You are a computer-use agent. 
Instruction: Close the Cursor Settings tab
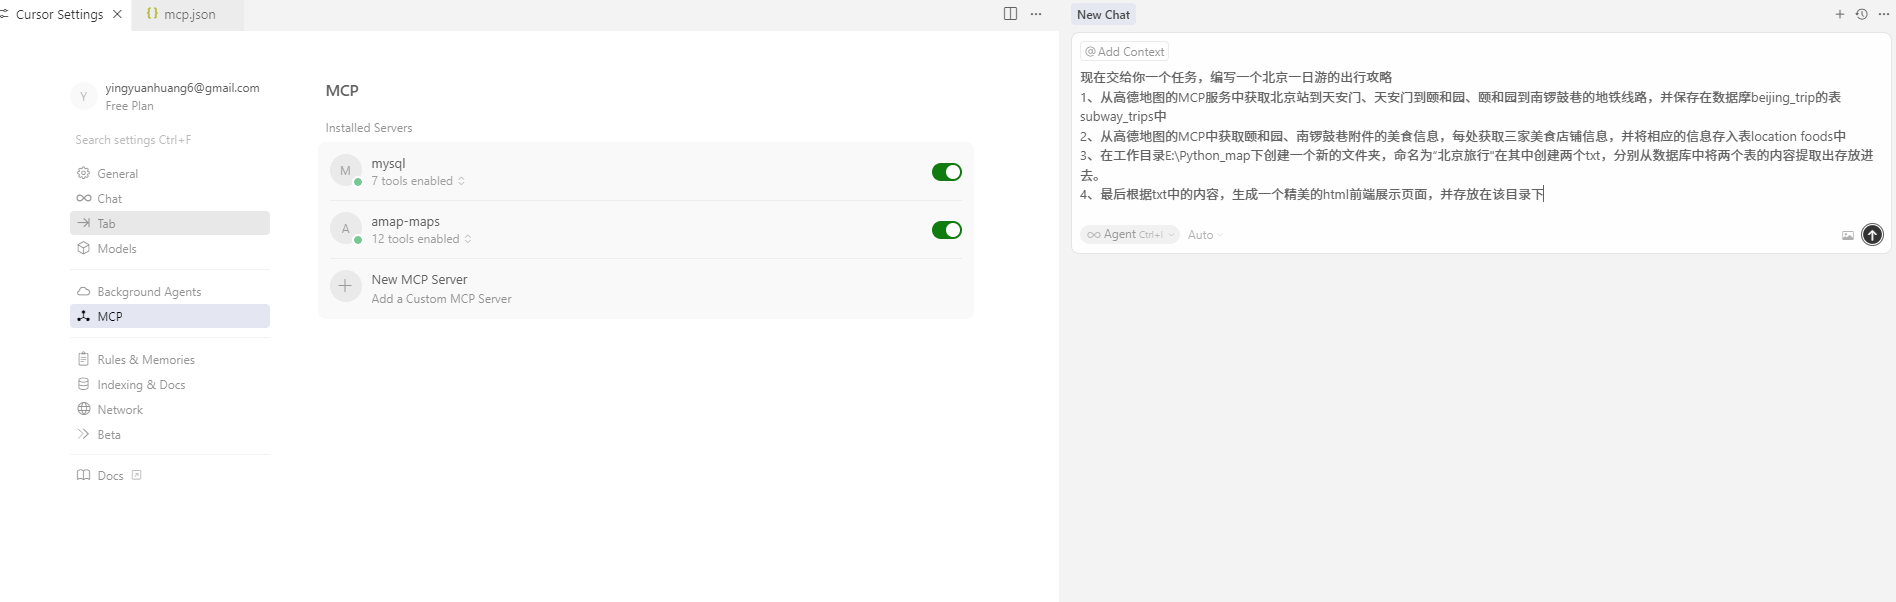coord(117,14)
